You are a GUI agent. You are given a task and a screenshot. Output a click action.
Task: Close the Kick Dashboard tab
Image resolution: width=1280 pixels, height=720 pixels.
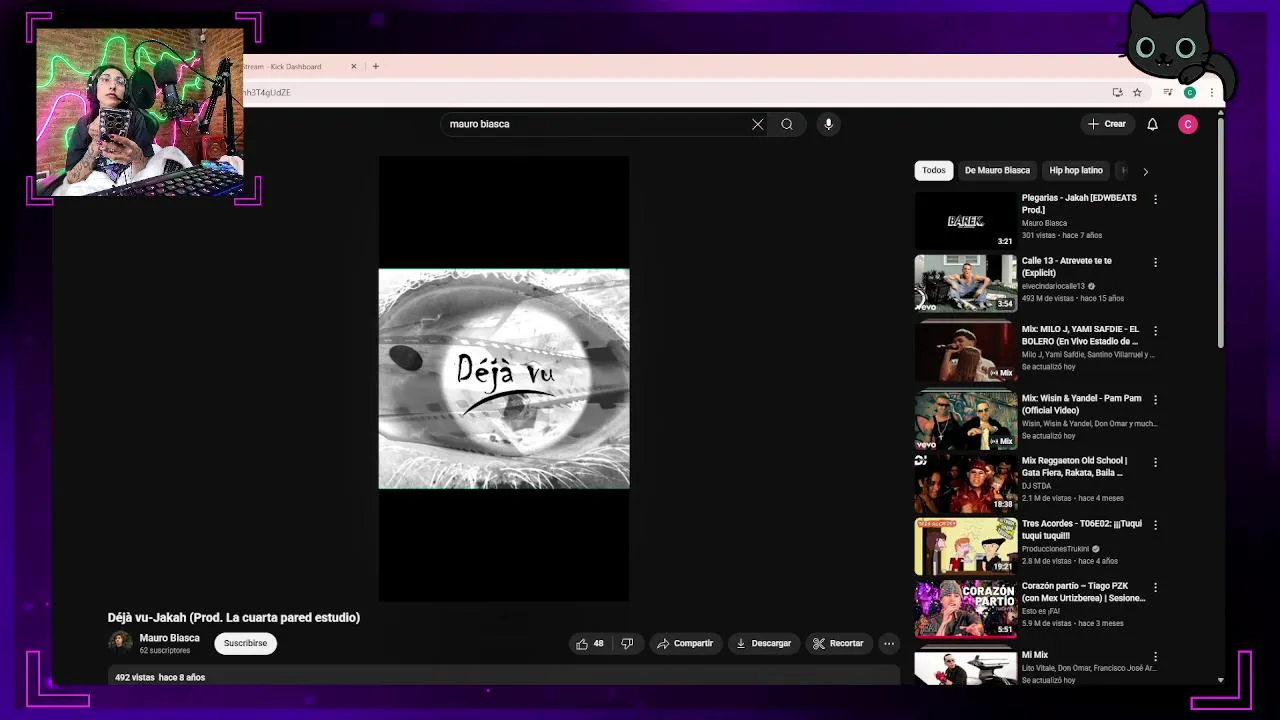click(353, 66)
